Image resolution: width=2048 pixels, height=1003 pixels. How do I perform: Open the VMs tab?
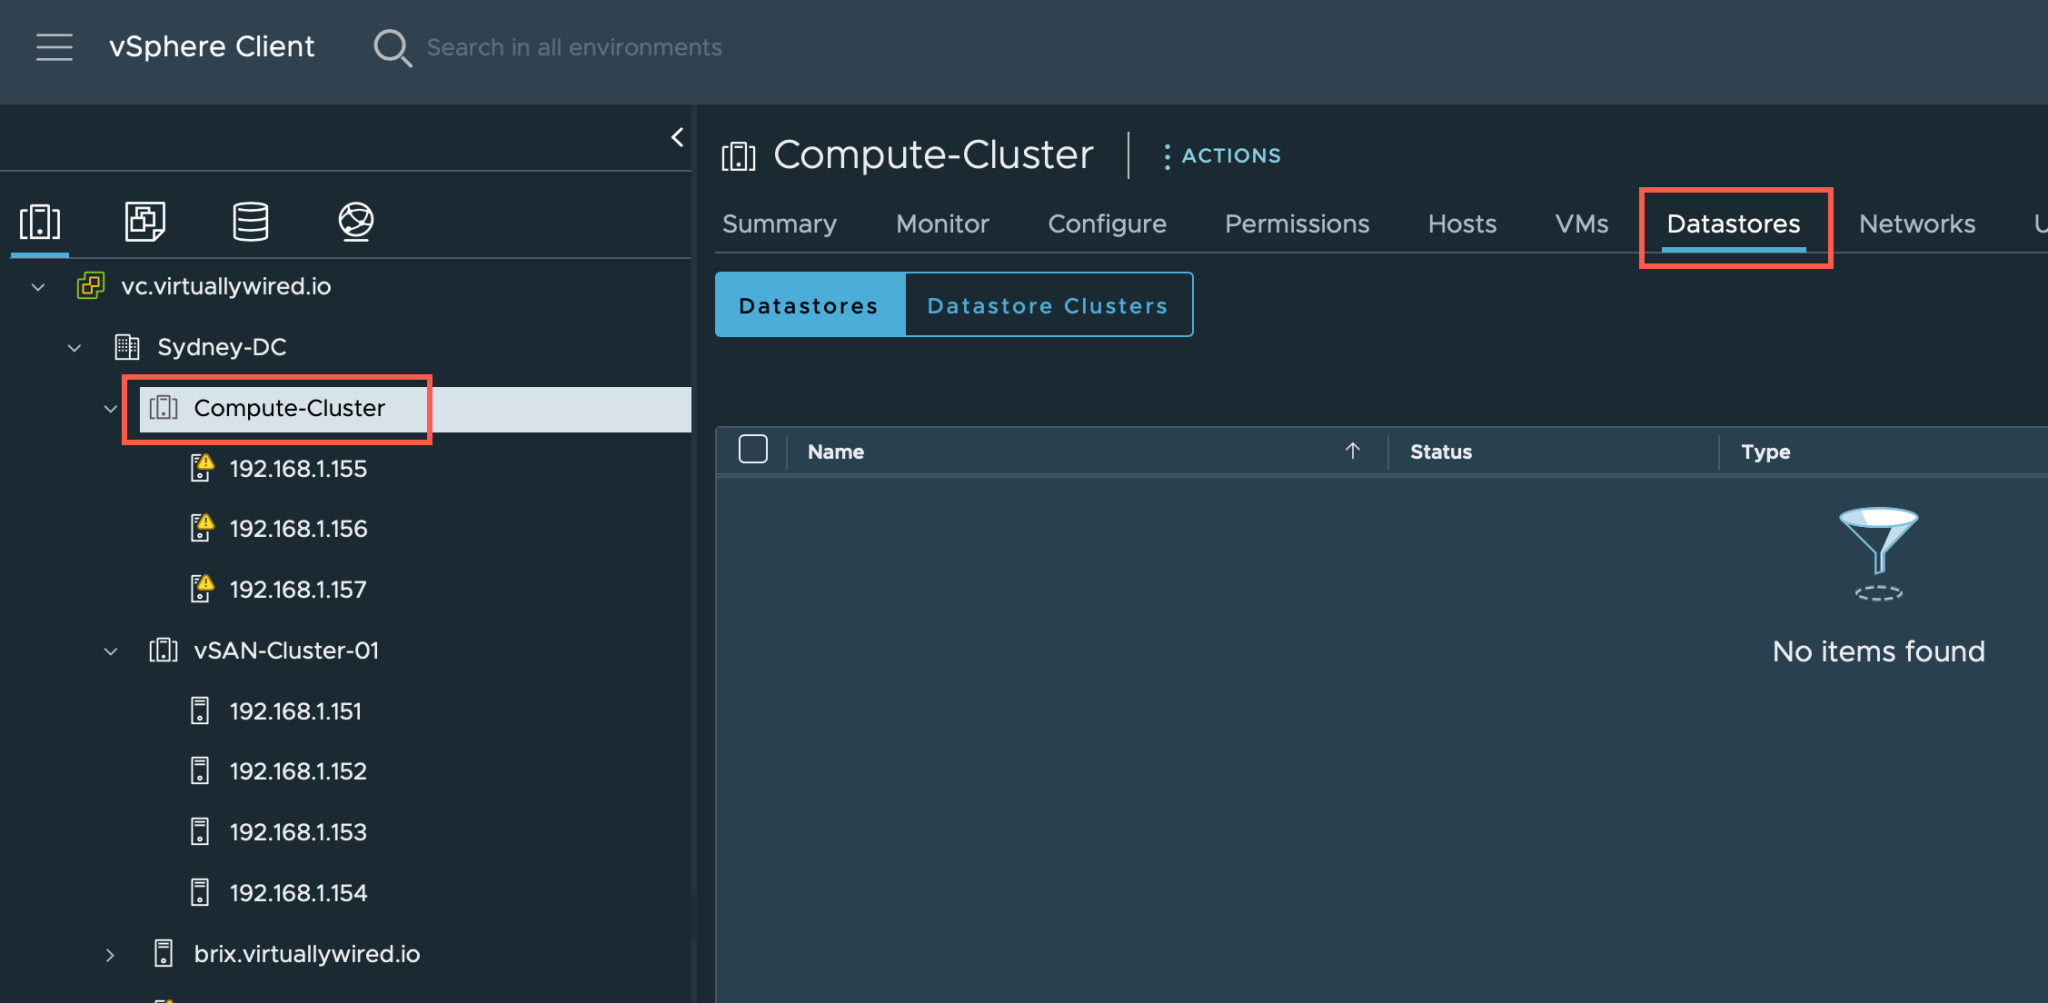tap(1582, 224)
